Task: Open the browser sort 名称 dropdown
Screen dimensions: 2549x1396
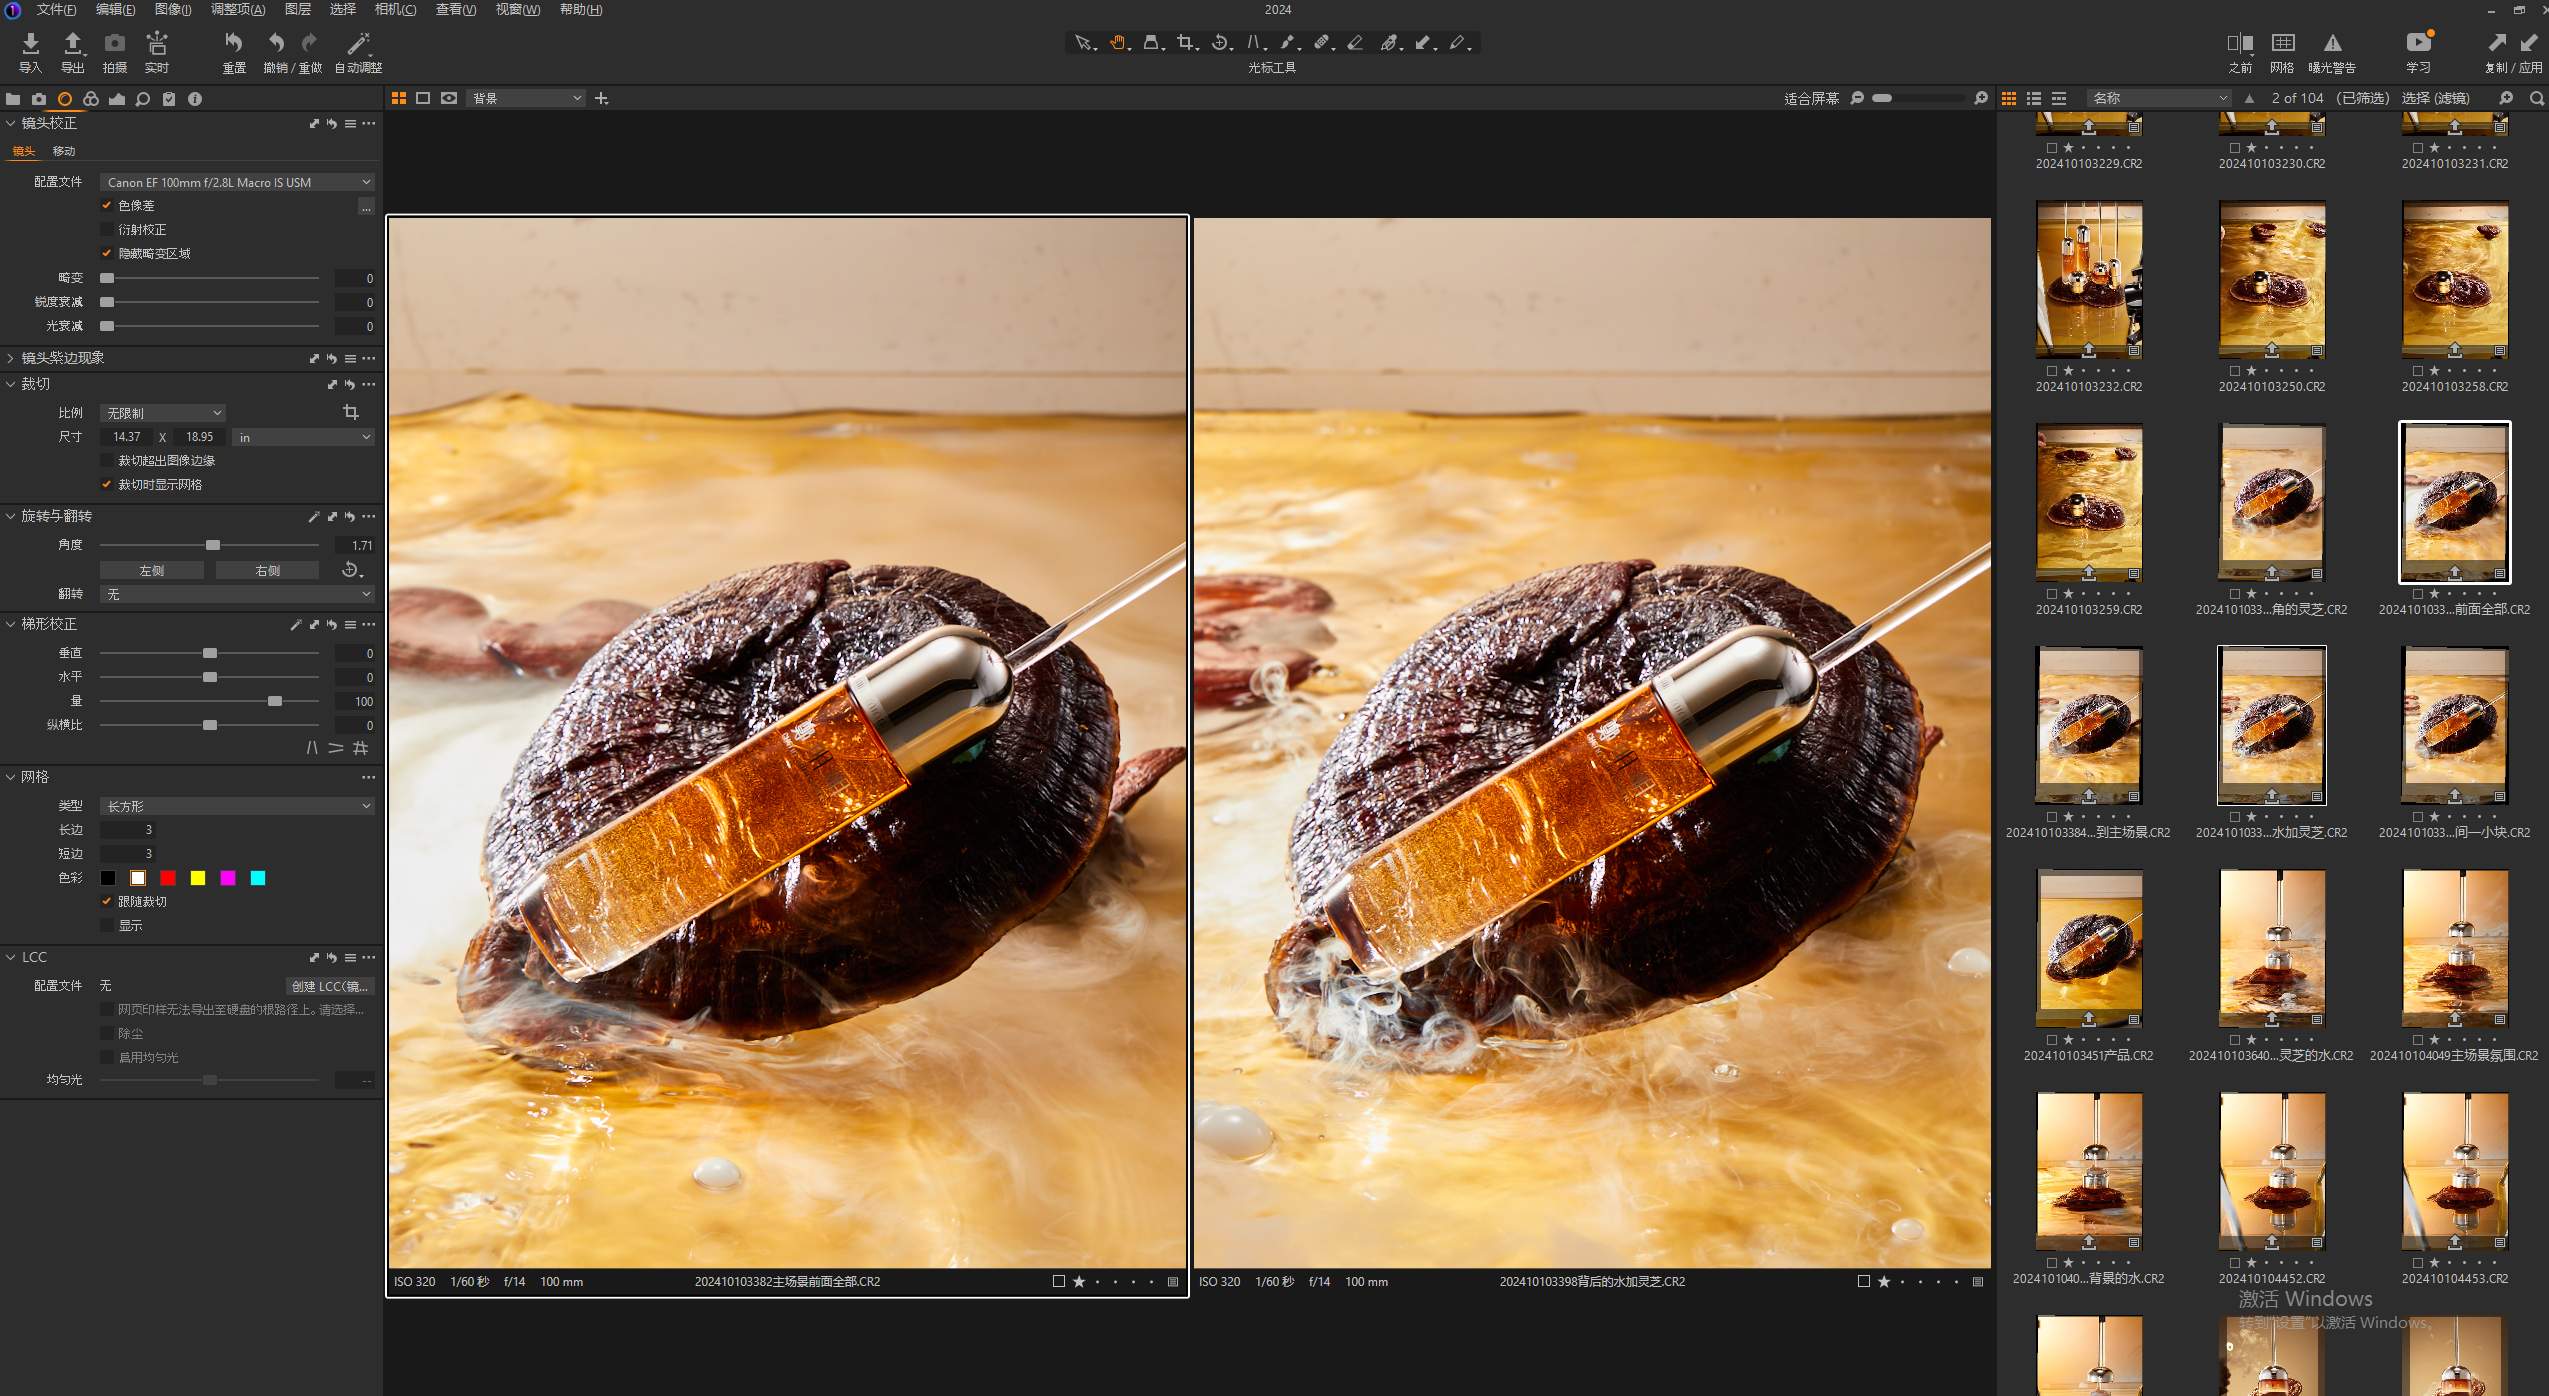Action: (x=2159, y=98)
